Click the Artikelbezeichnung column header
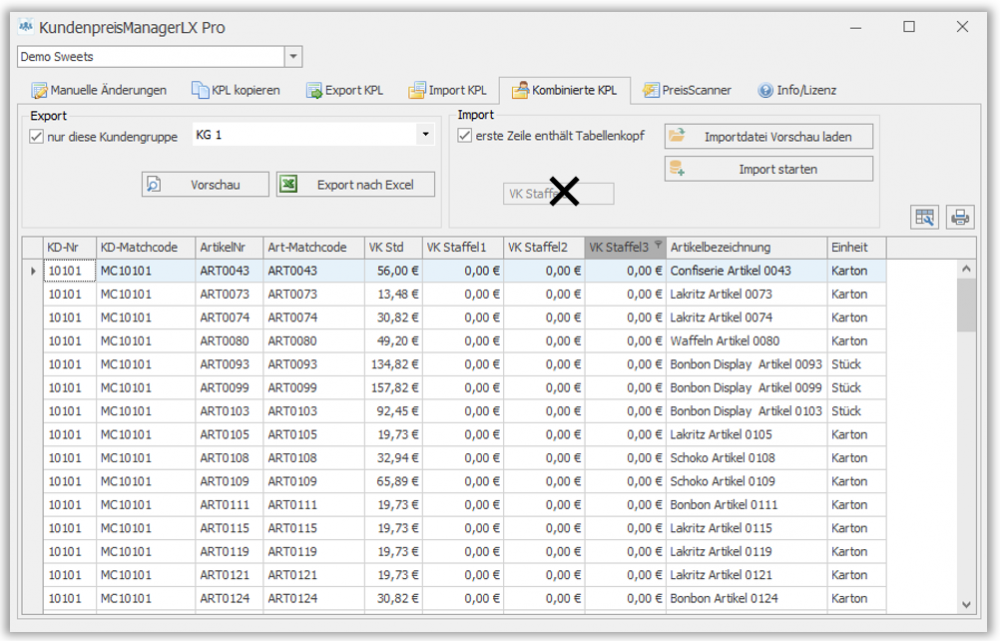The image size is (1000, 641). [746, 247]
